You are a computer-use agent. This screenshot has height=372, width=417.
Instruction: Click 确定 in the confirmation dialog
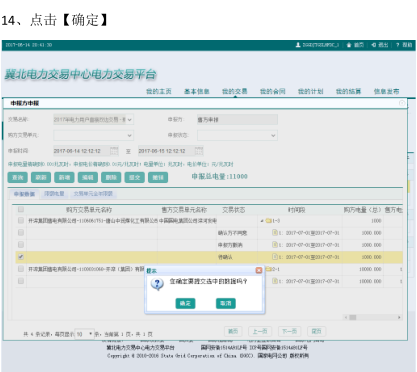point(185,303)
